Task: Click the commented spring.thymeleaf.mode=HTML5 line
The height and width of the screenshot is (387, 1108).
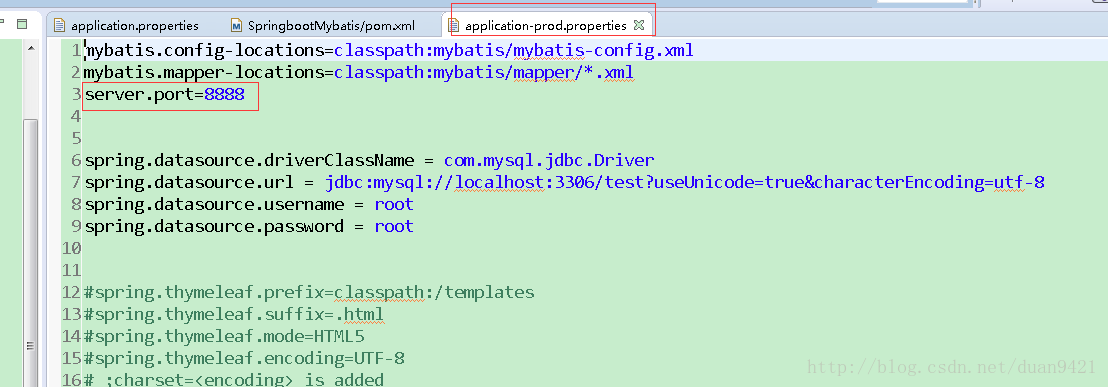Action: (x=223, y=335)
